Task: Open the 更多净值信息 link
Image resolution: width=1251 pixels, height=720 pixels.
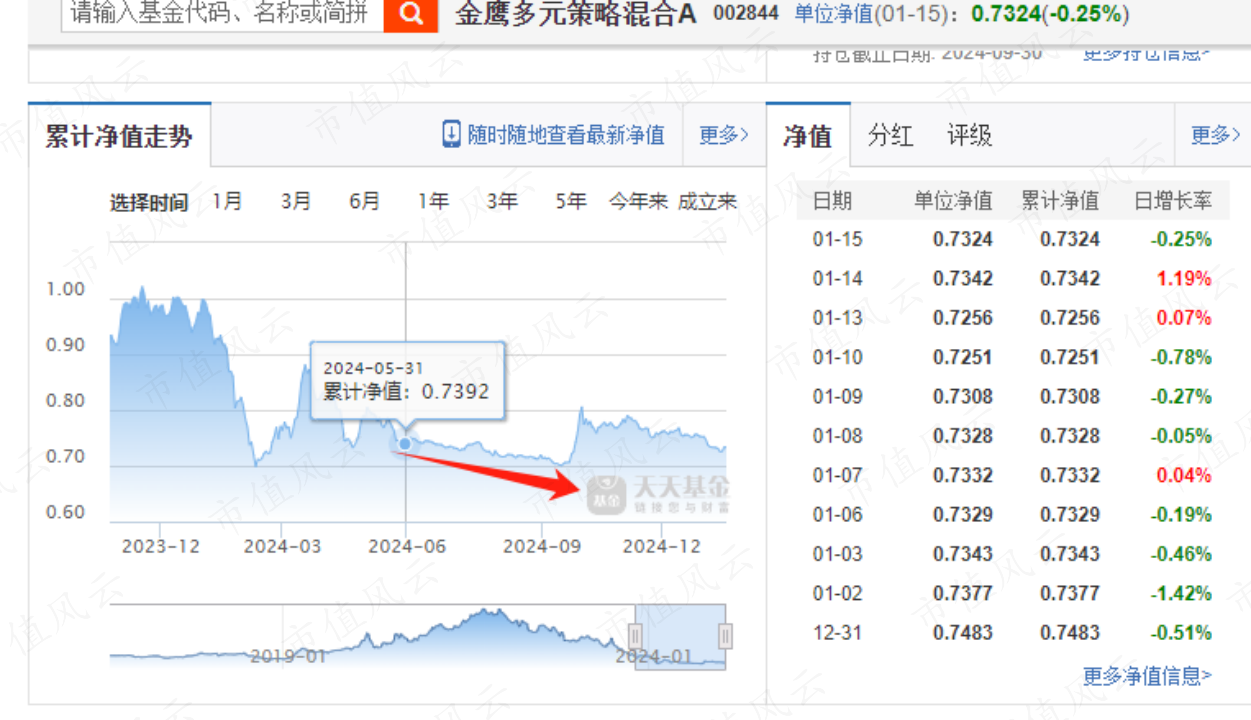Action: 1148,676
